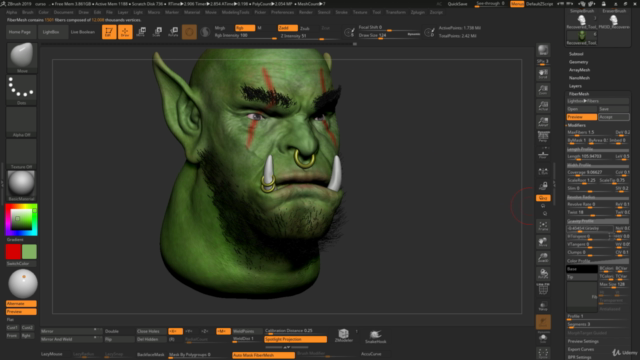This screenshot has width=640, height=360.
Task: Toggle the Gizmo 3D circle icon
Action: pyautogui.click(x=189, y=31)
